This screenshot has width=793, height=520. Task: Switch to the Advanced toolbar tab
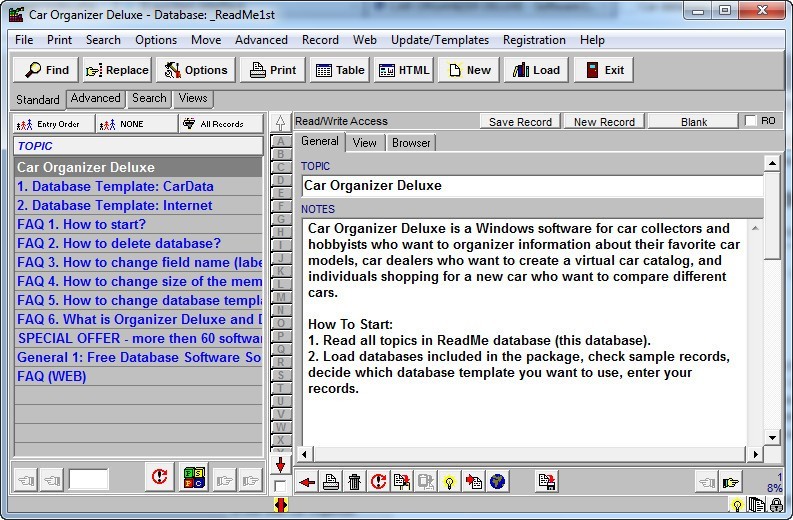coord(96,99)
